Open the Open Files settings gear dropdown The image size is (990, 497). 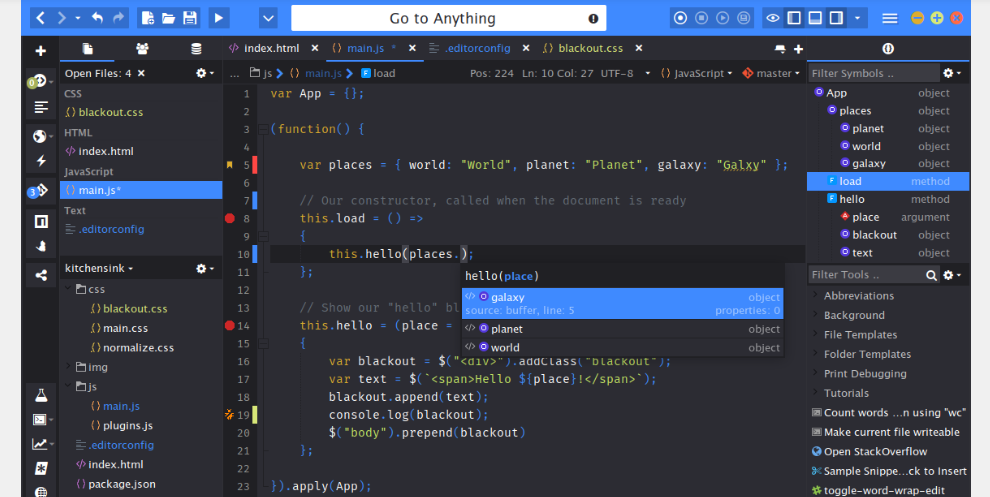coord(205,73)
